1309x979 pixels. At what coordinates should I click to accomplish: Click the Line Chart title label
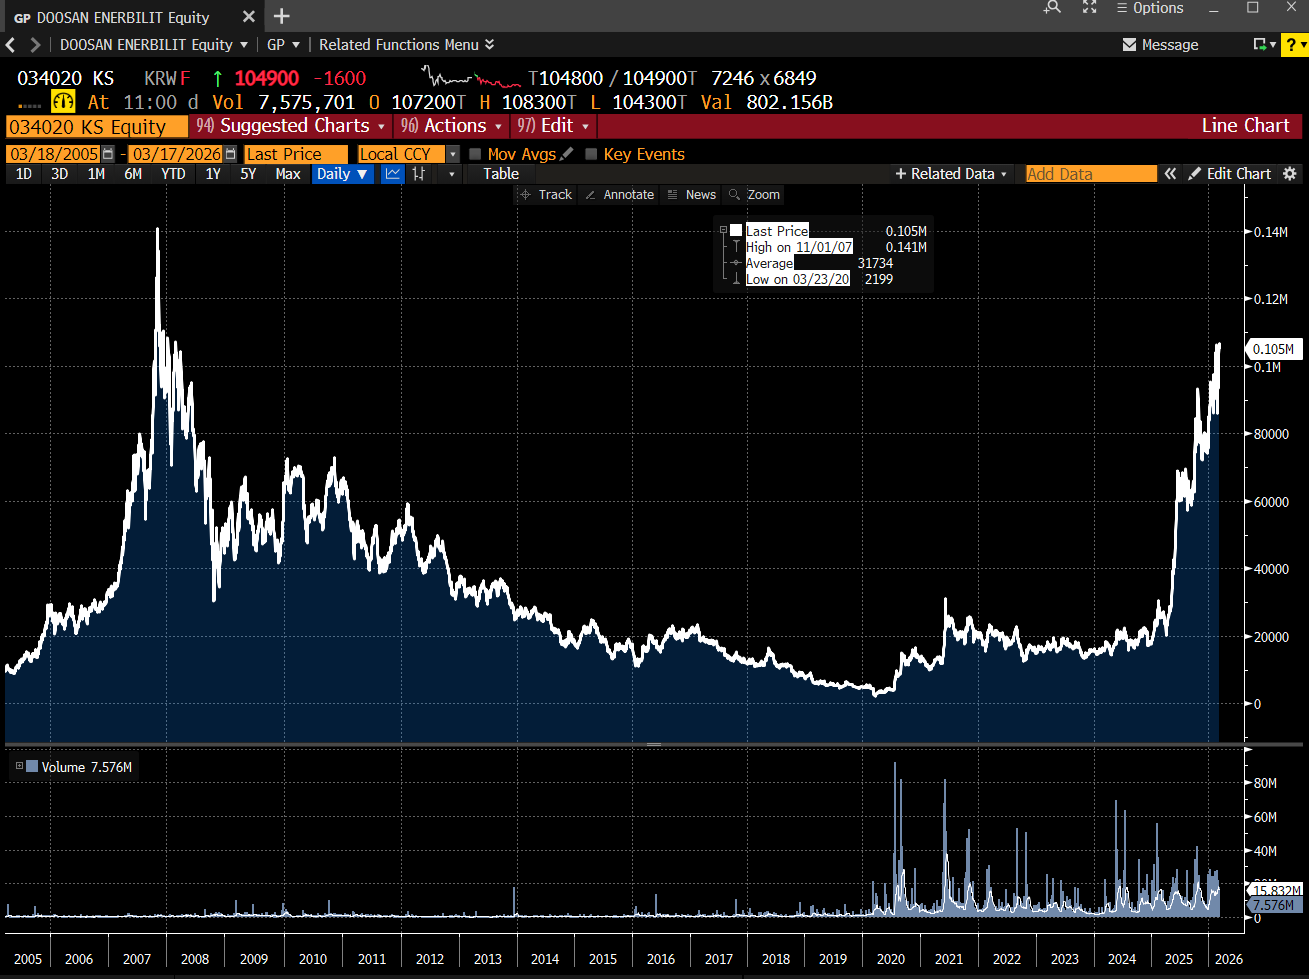[x=1245, y=126]
